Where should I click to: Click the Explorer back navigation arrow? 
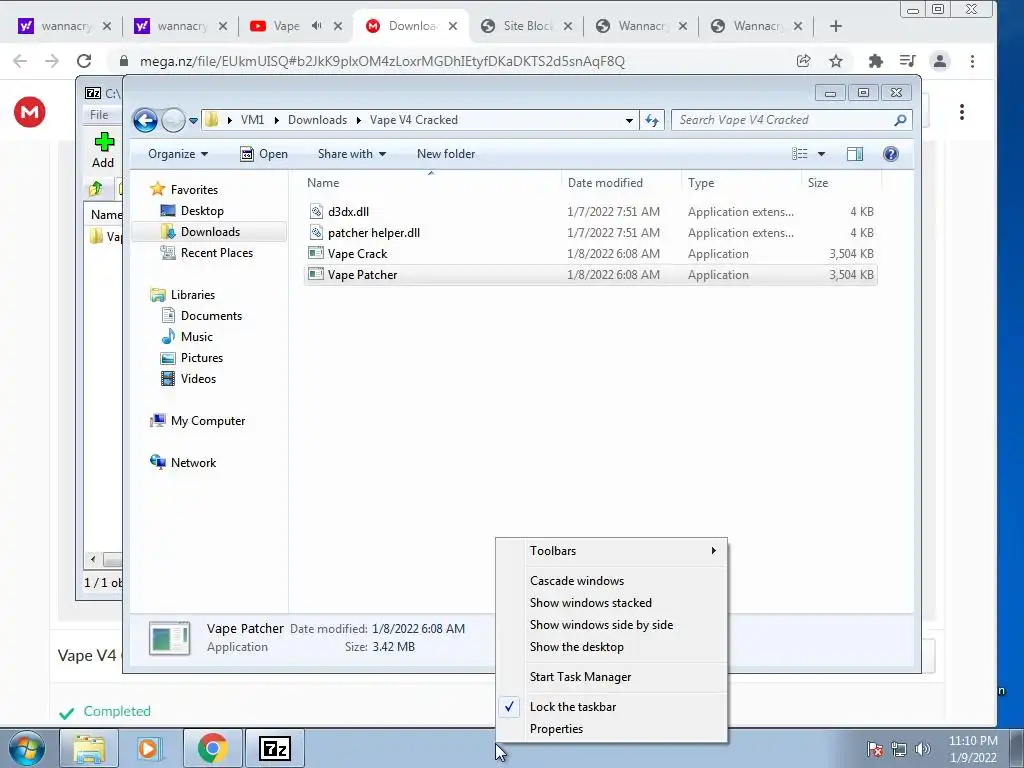click(145, 120)
